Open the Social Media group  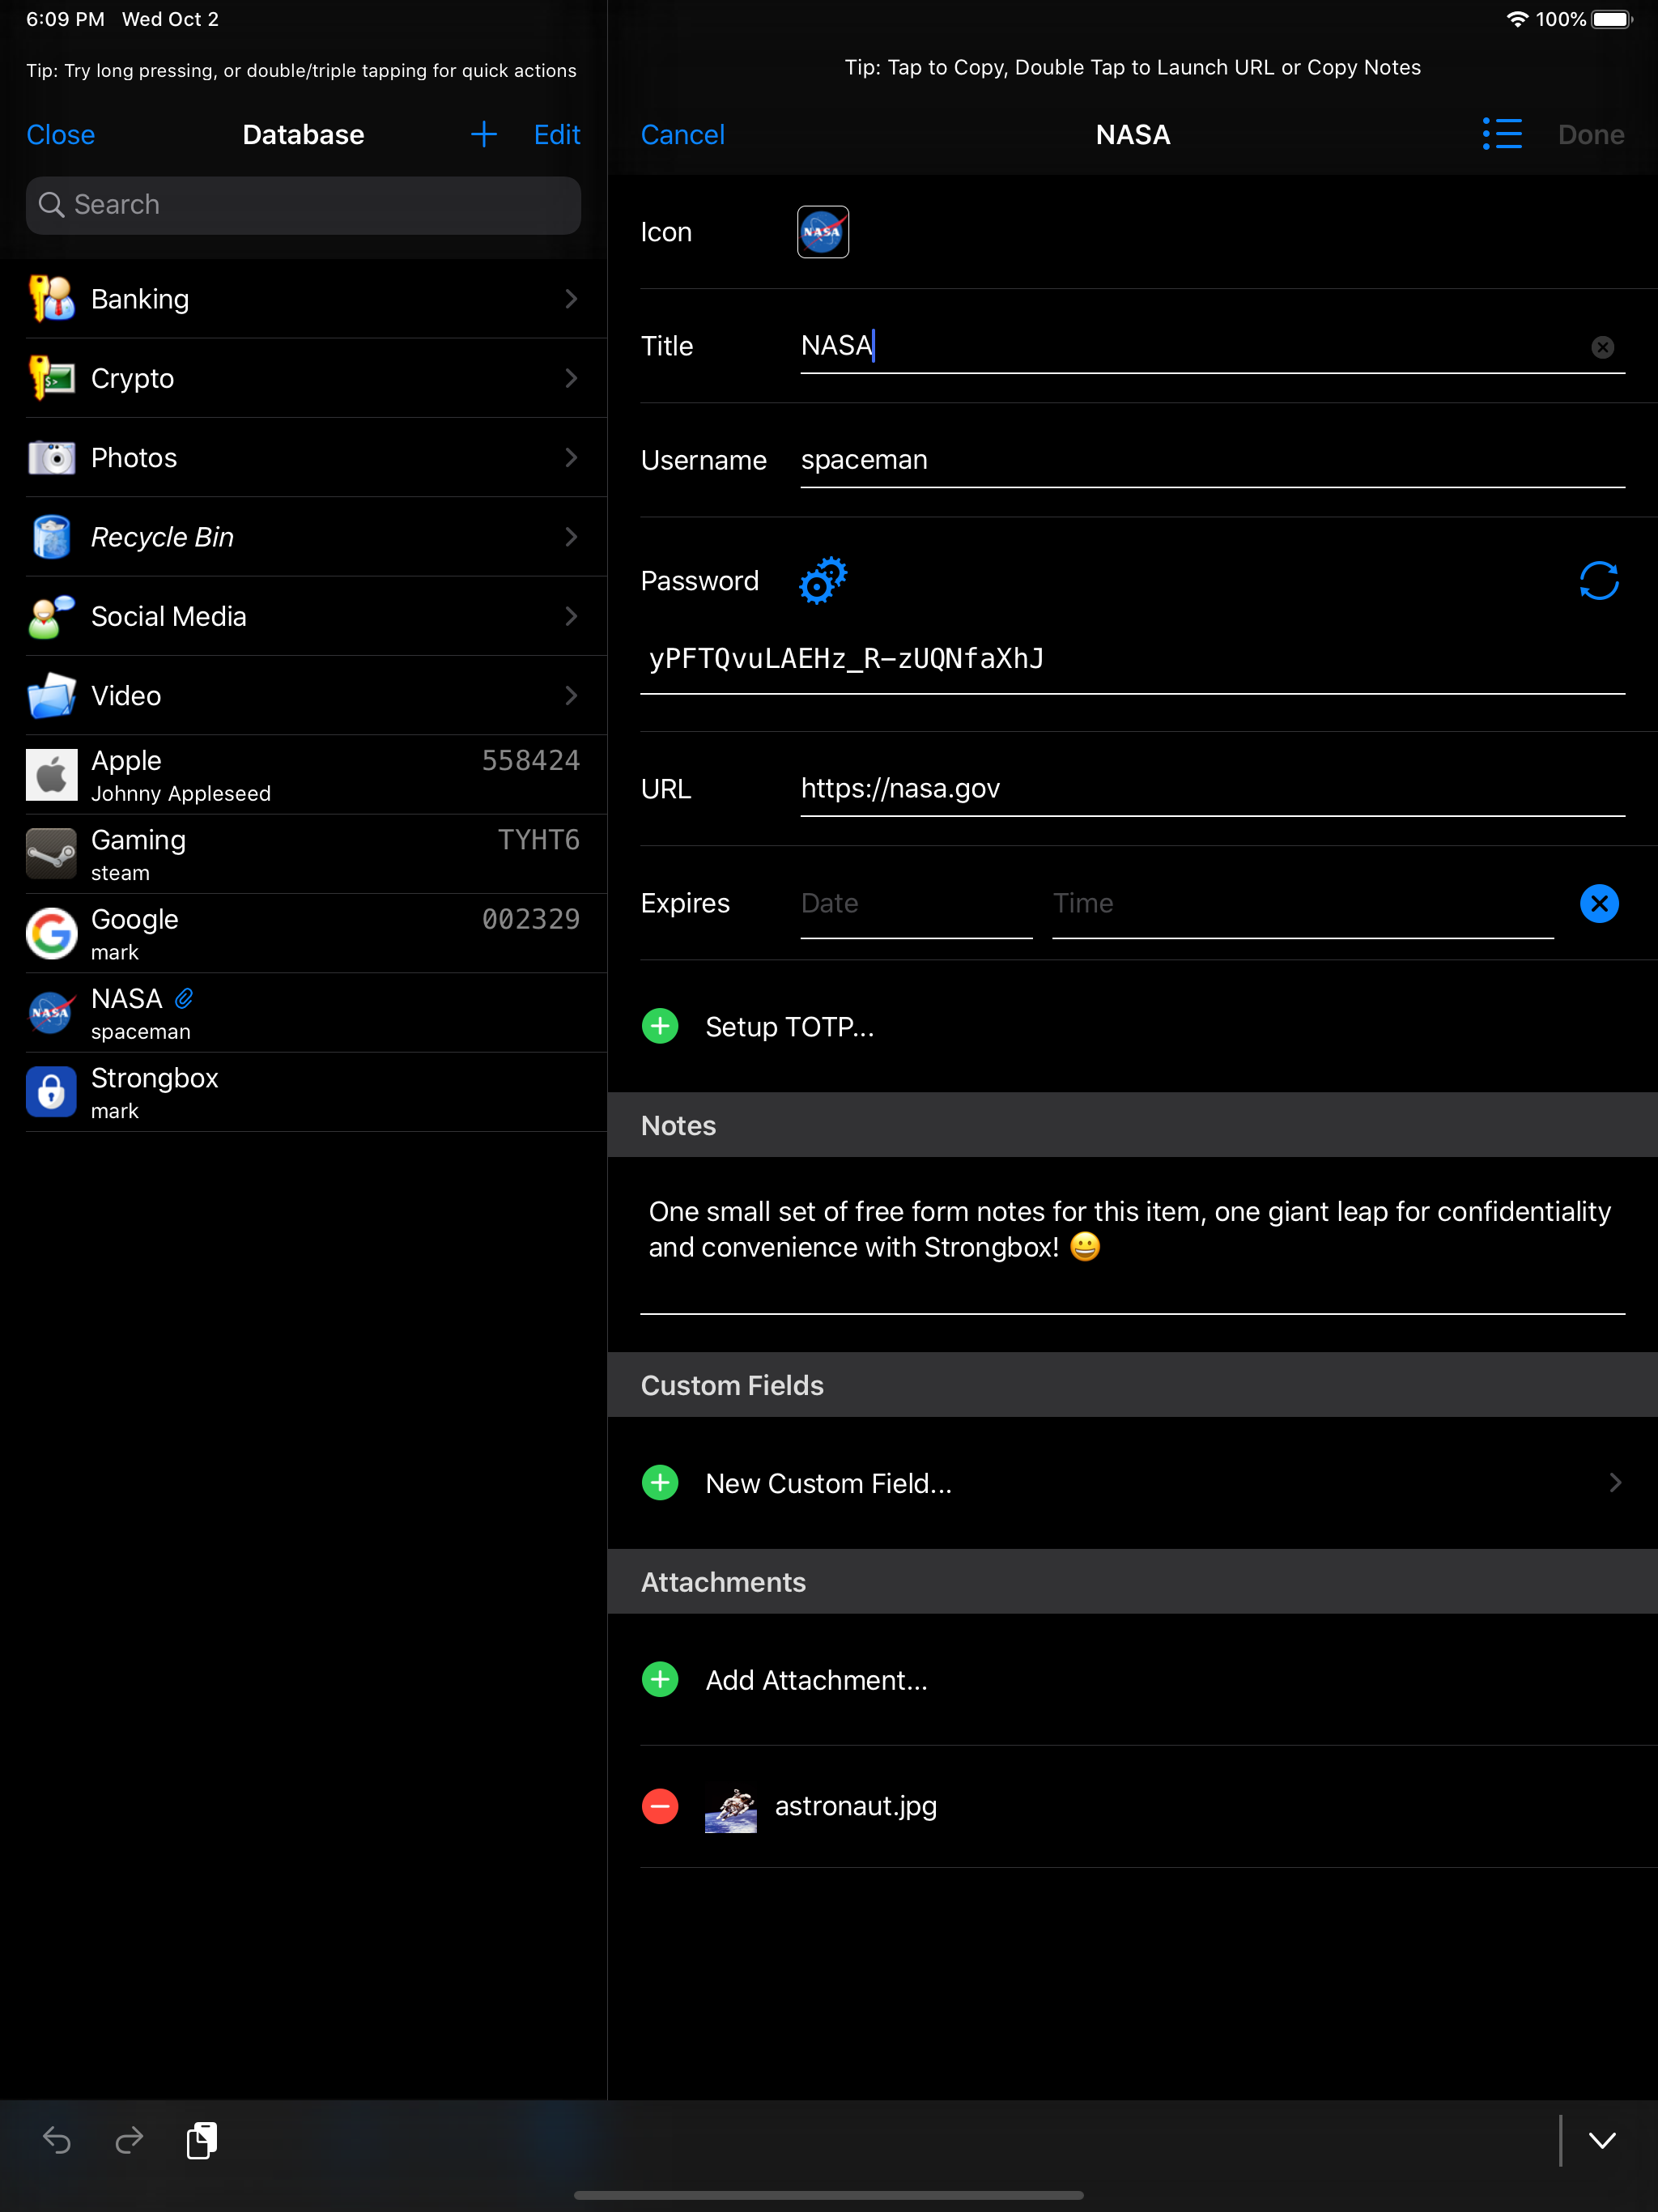click(x=302, y=616)
